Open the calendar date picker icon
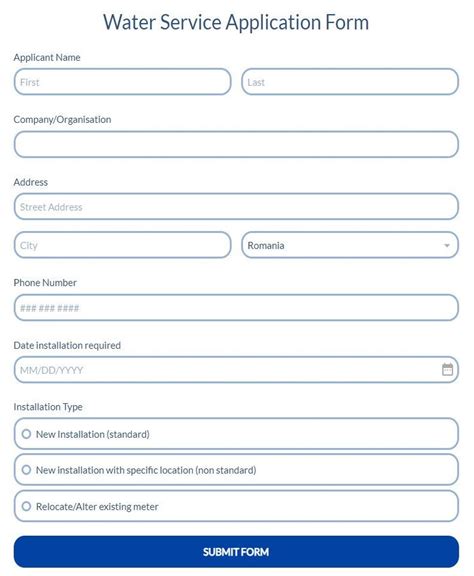Viewport: 474px width, 576px height. coord(447,369)
